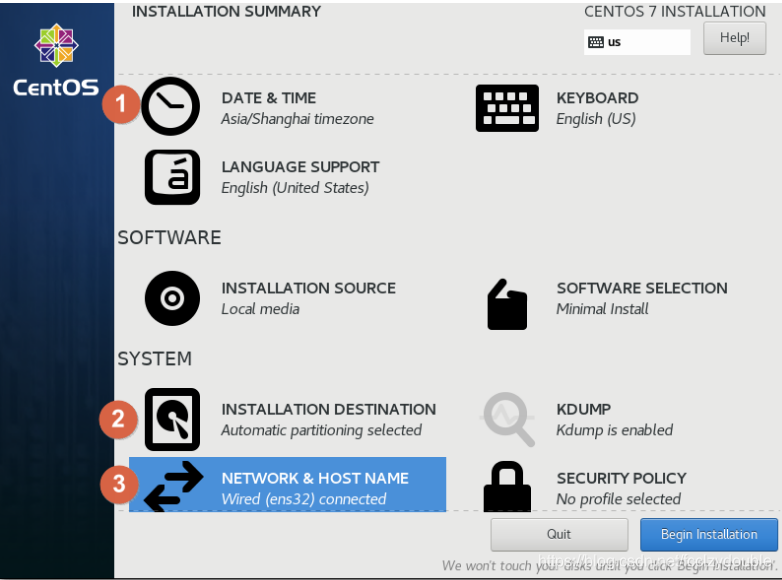Click the Quit button
The width and height of the screenshot is (782, 580).
559,534
